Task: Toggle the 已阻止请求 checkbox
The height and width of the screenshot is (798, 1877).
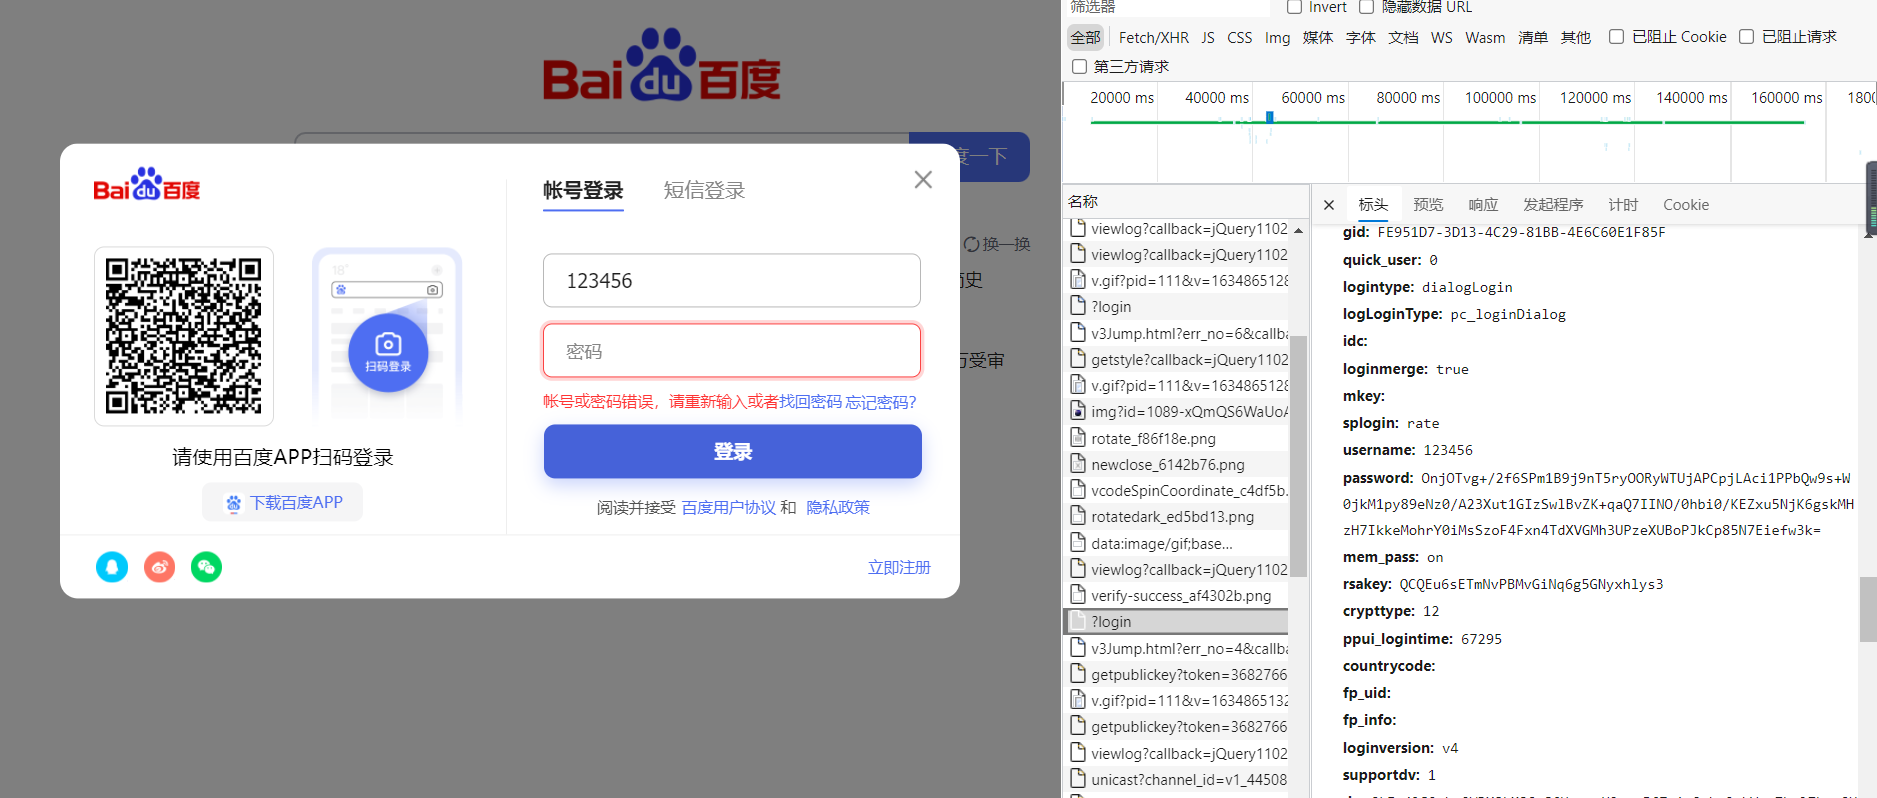Action: coord(1746,37)
